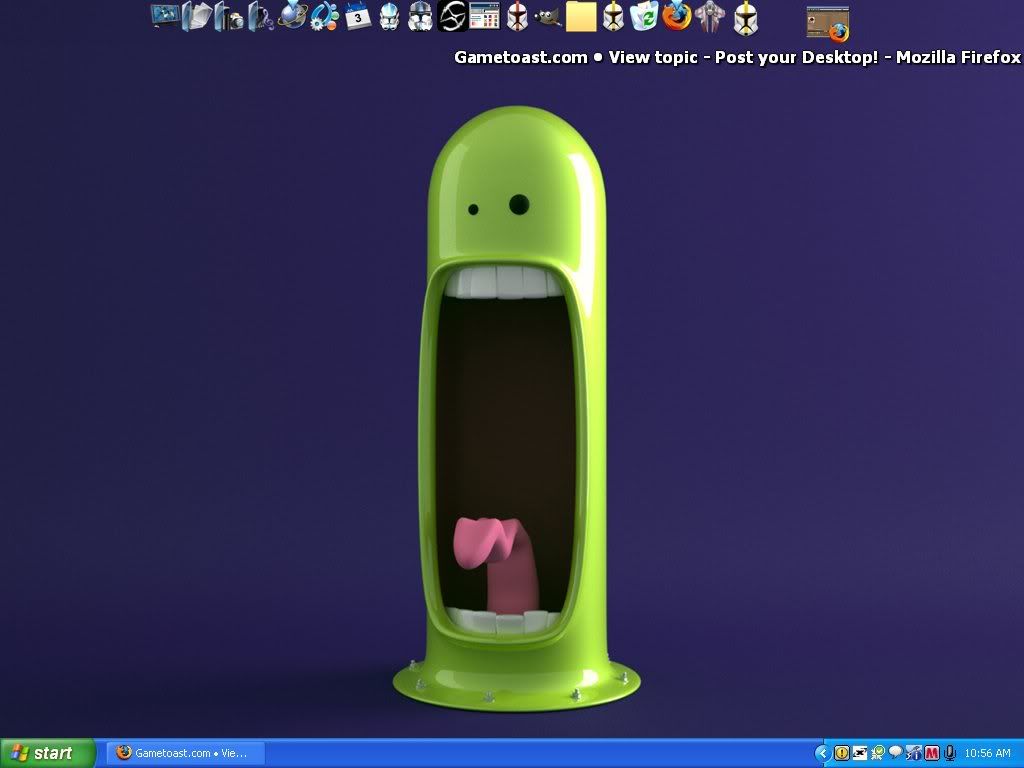
Task: Open the calendar icon showing 3
Action: (x=357, y=16)
